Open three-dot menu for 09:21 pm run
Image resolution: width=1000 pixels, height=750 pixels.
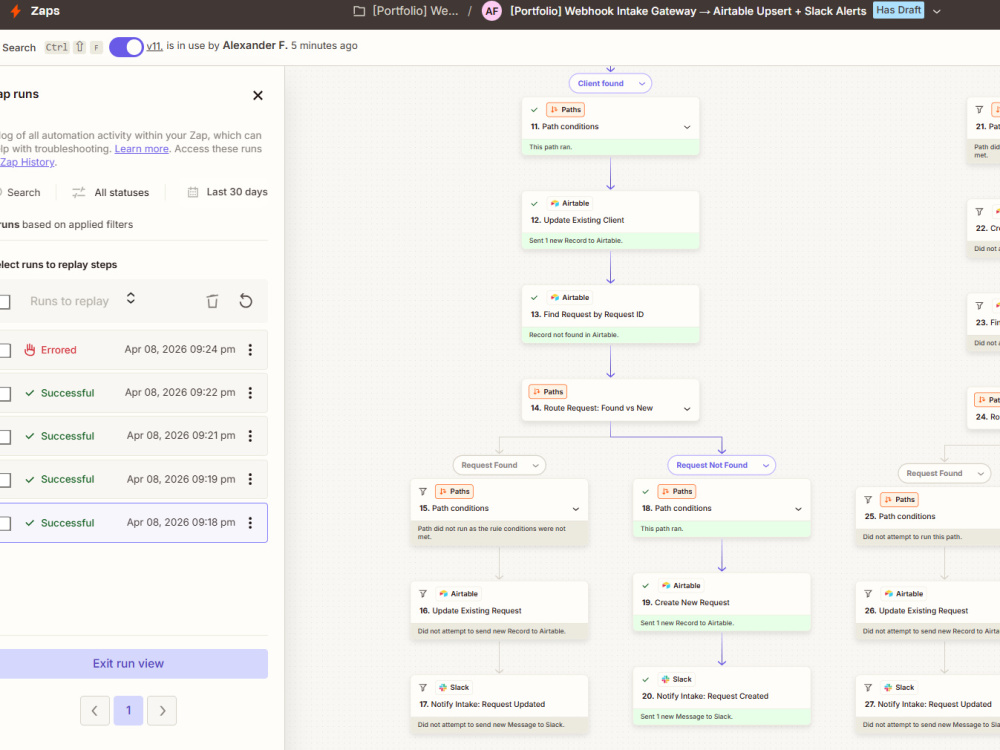pyautogui.click(x=250, y=436)
